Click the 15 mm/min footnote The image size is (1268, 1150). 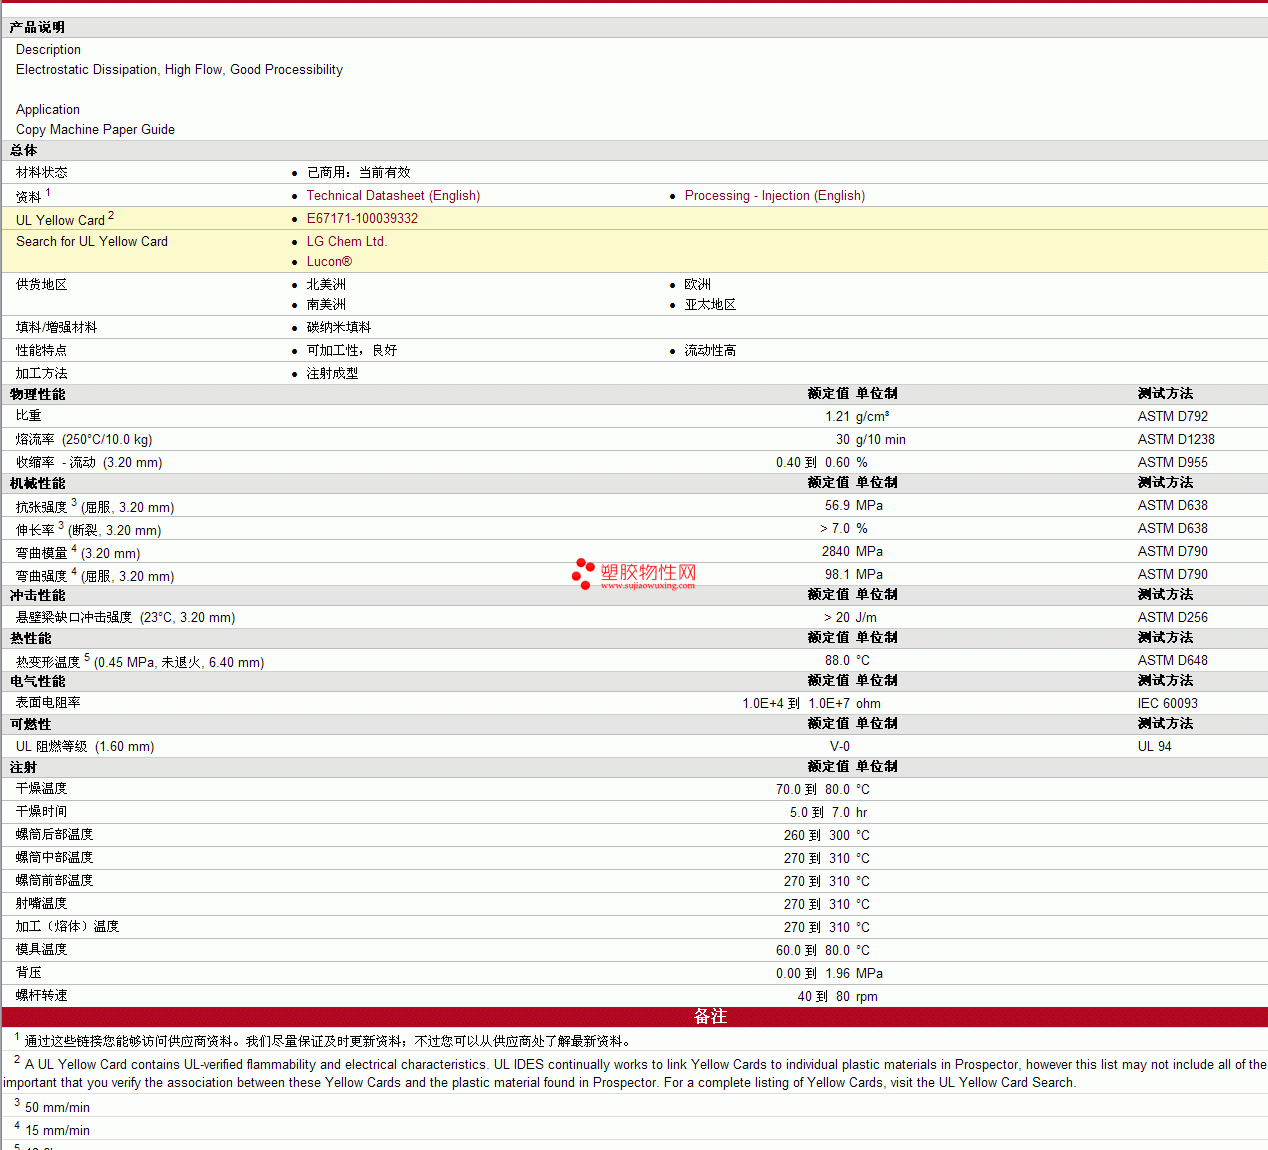(x=57, y=1131)
